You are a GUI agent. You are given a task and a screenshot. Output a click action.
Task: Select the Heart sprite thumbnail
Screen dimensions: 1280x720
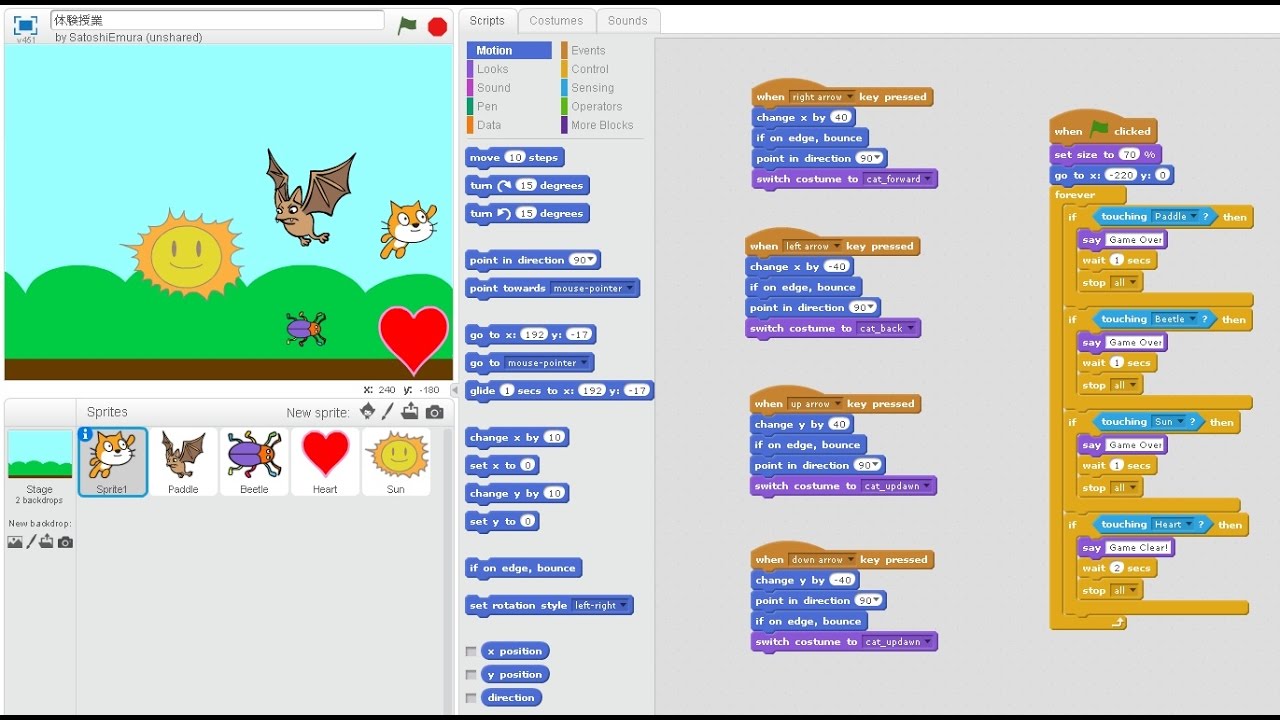pyautogui.click(x=324, y=462)
